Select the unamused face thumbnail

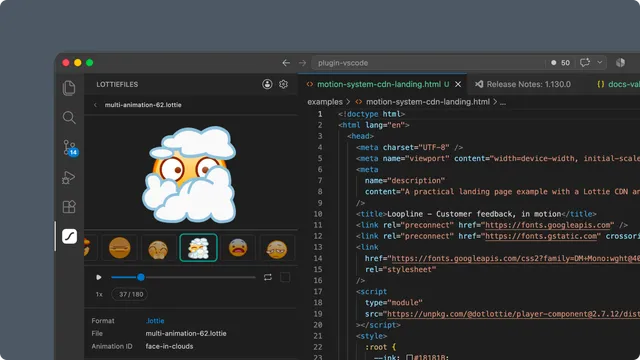click(x=277, y=247)
